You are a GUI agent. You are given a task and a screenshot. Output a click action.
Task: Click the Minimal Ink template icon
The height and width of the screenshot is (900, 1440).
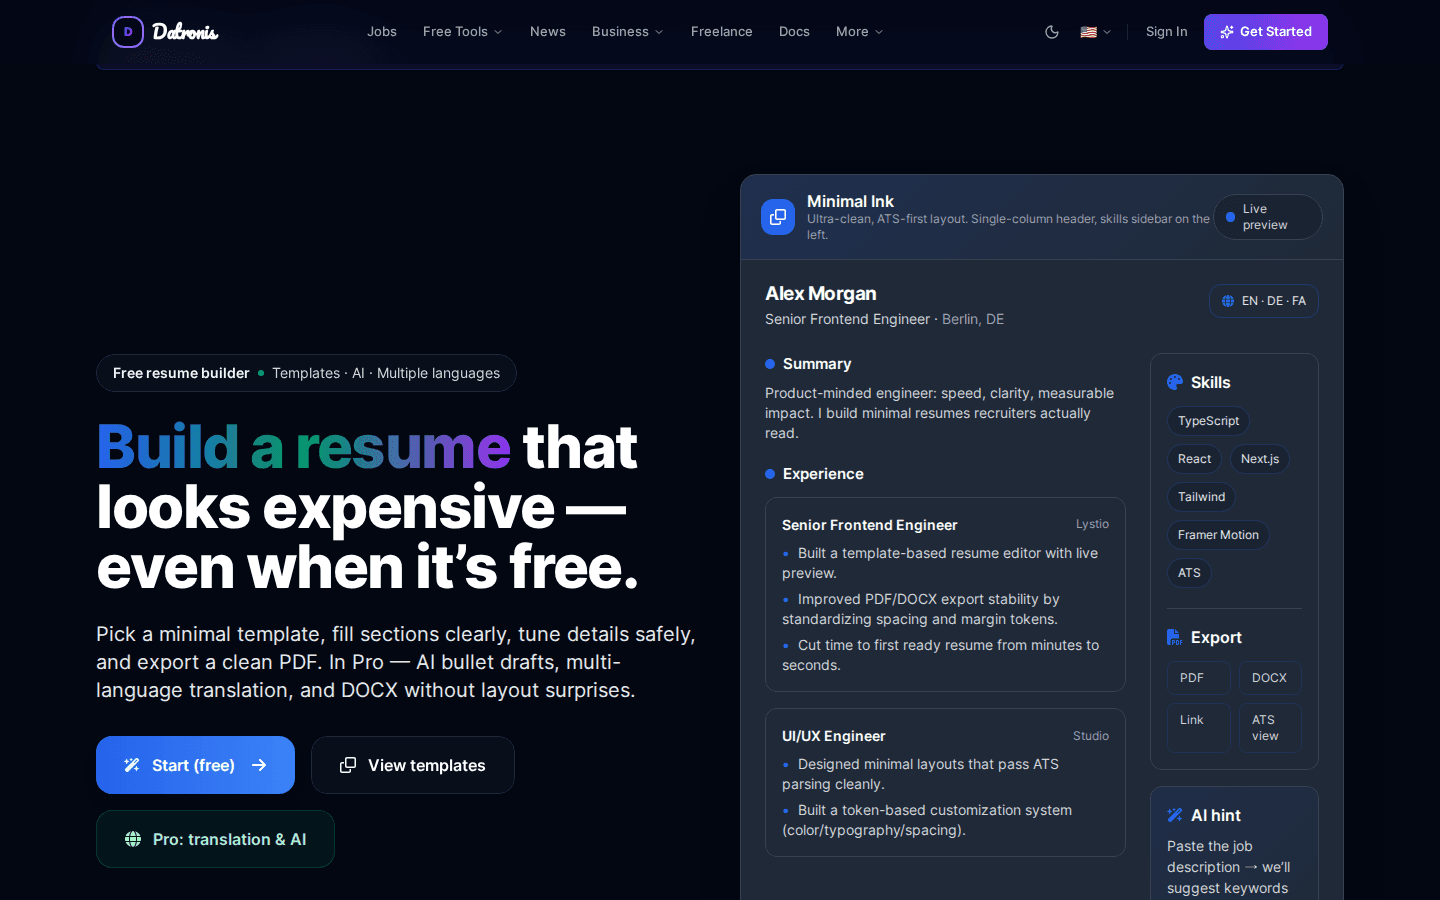pyautogui.click(x=778, y=217)
